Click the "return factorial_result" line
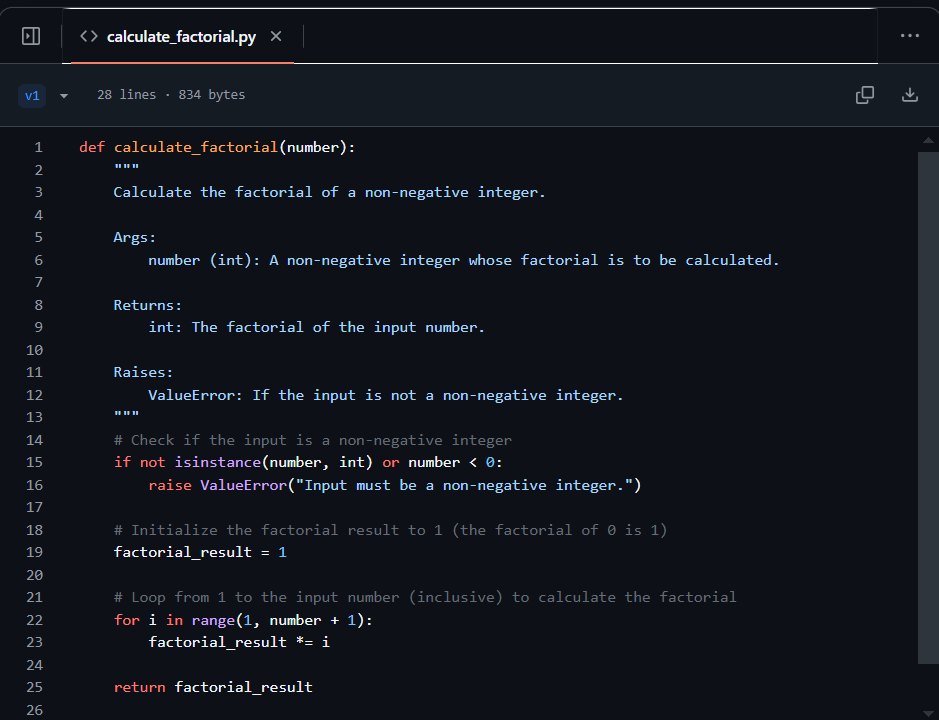939x720 pixels. point(213,687)
